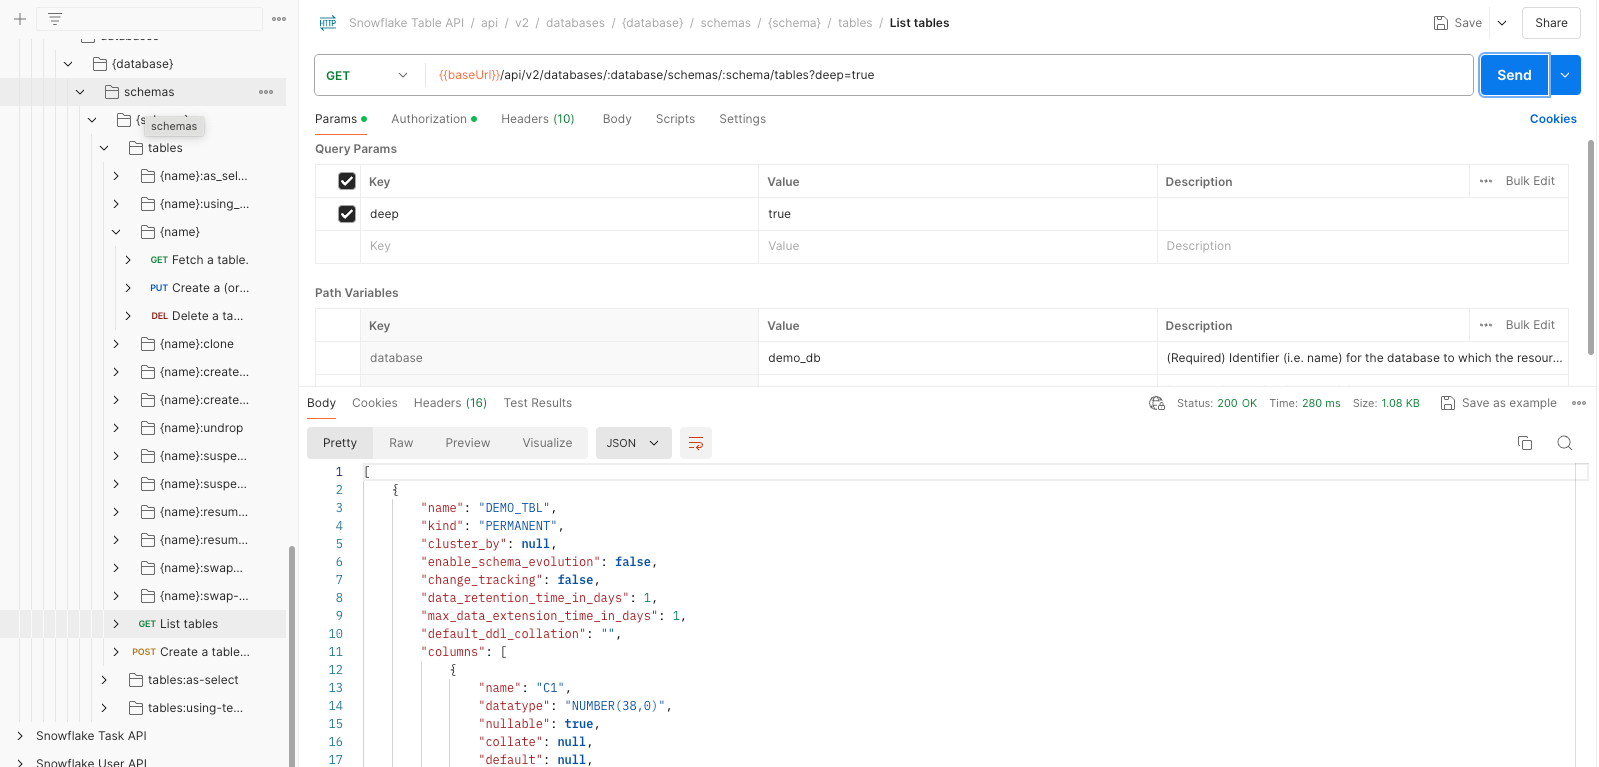
Task: Open the schemas folder three-dot options
Action: click(x=266, y=92)
